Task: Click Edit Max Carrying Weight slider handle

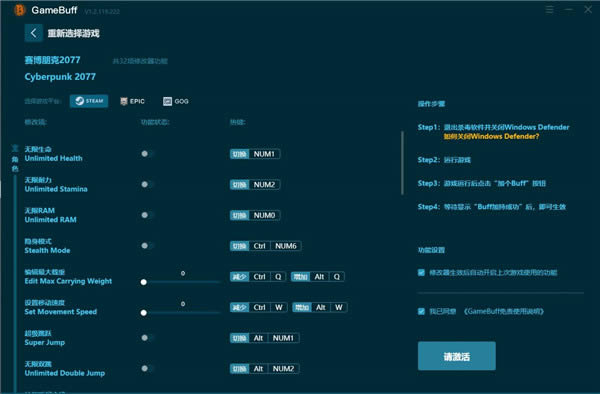Action: (143, 282)
